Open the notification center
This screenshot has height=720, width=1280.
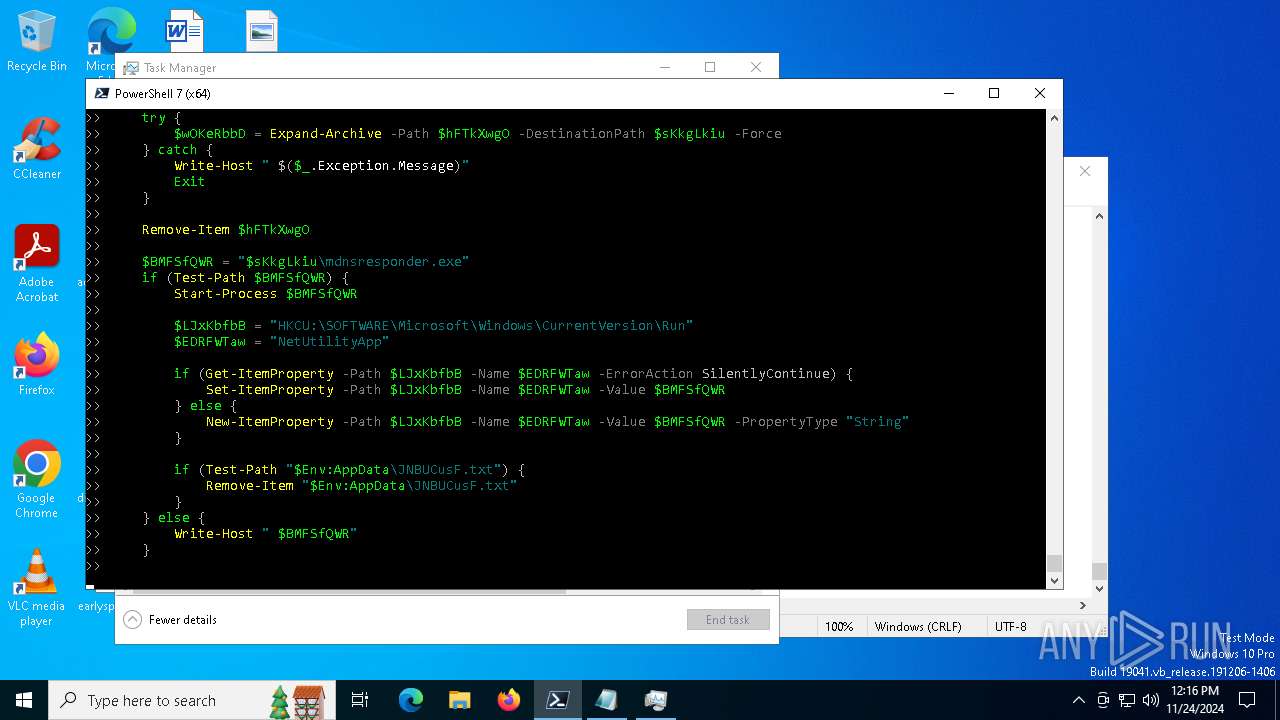click(x=1247, y=700)
